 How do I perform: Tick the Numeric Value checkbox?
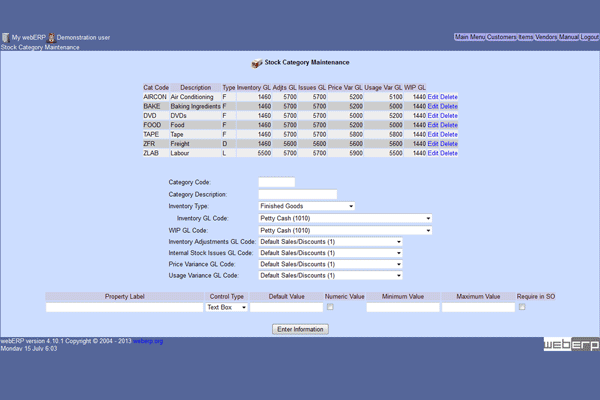coord(331,308)
